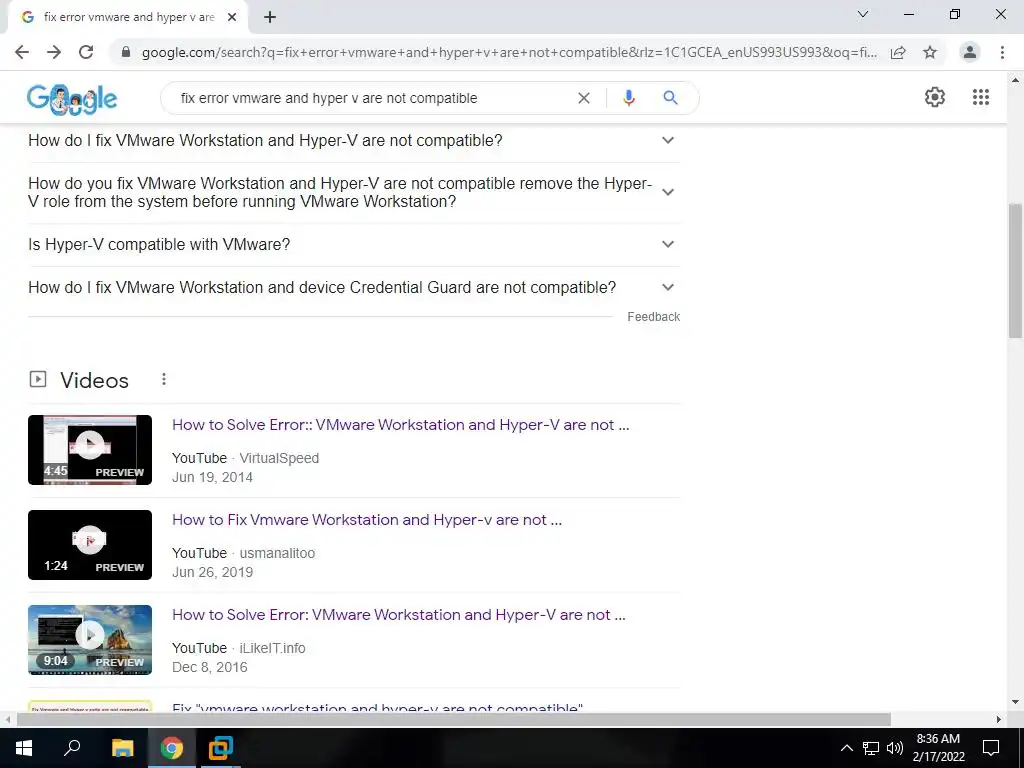Open network status tray icon
The width and height of the screenshot is (1024, 768).
[871, 748]
